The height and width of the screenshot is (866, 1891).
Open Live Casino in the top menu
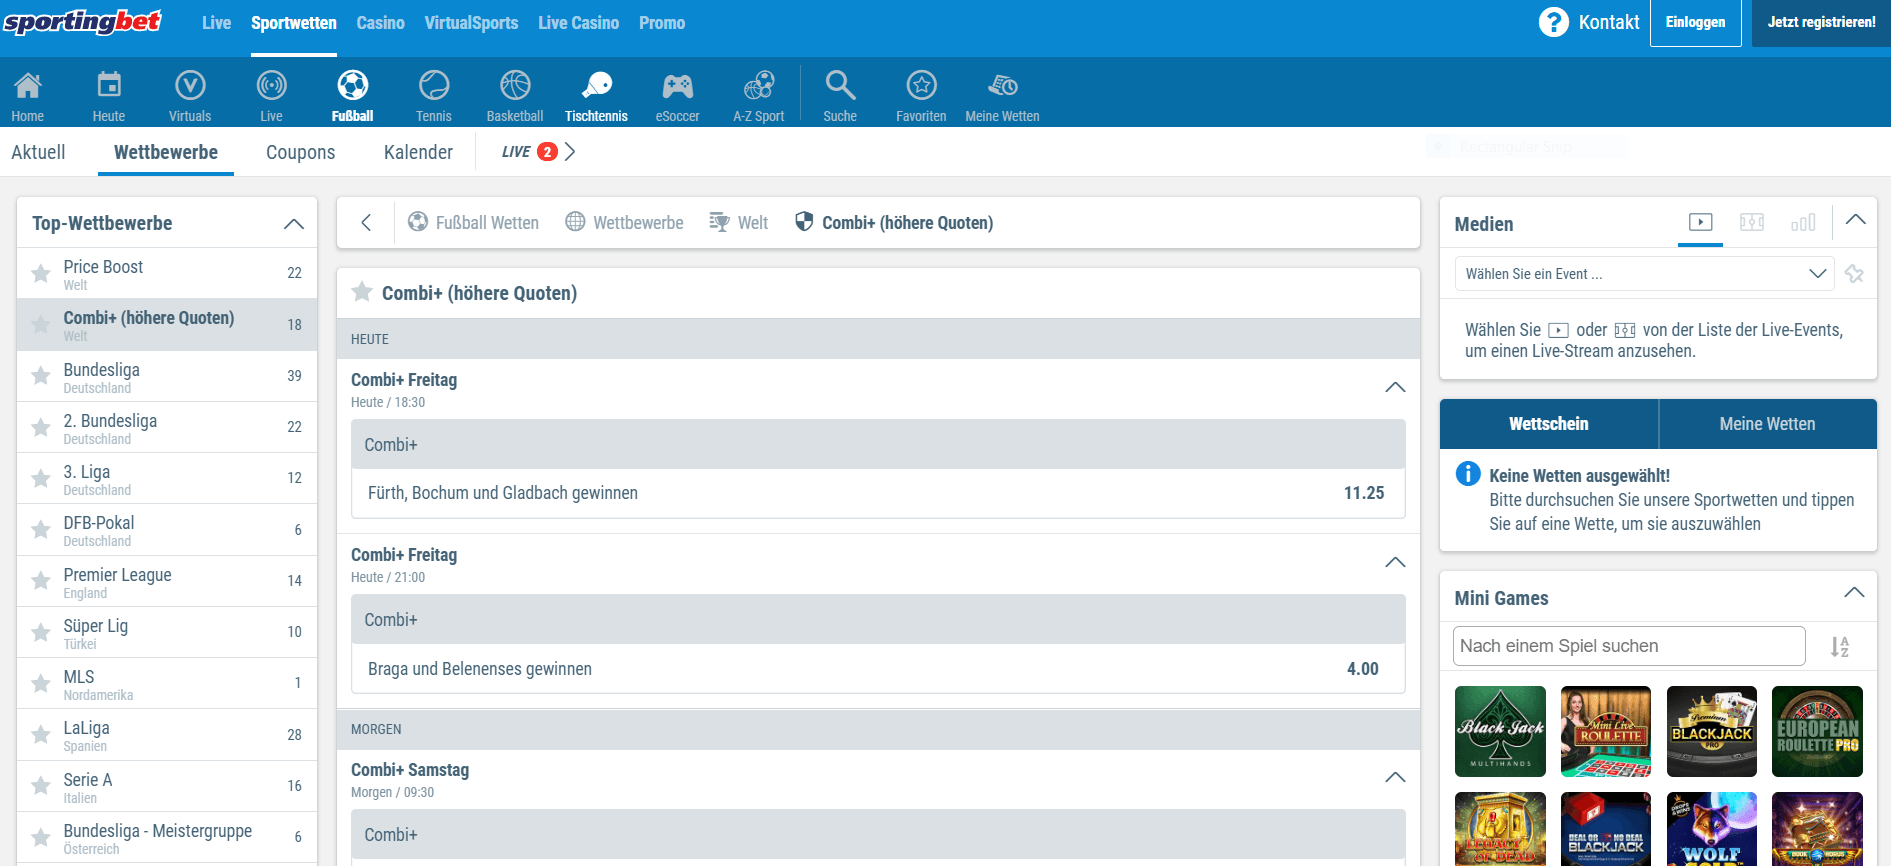[x=578, y=23]
